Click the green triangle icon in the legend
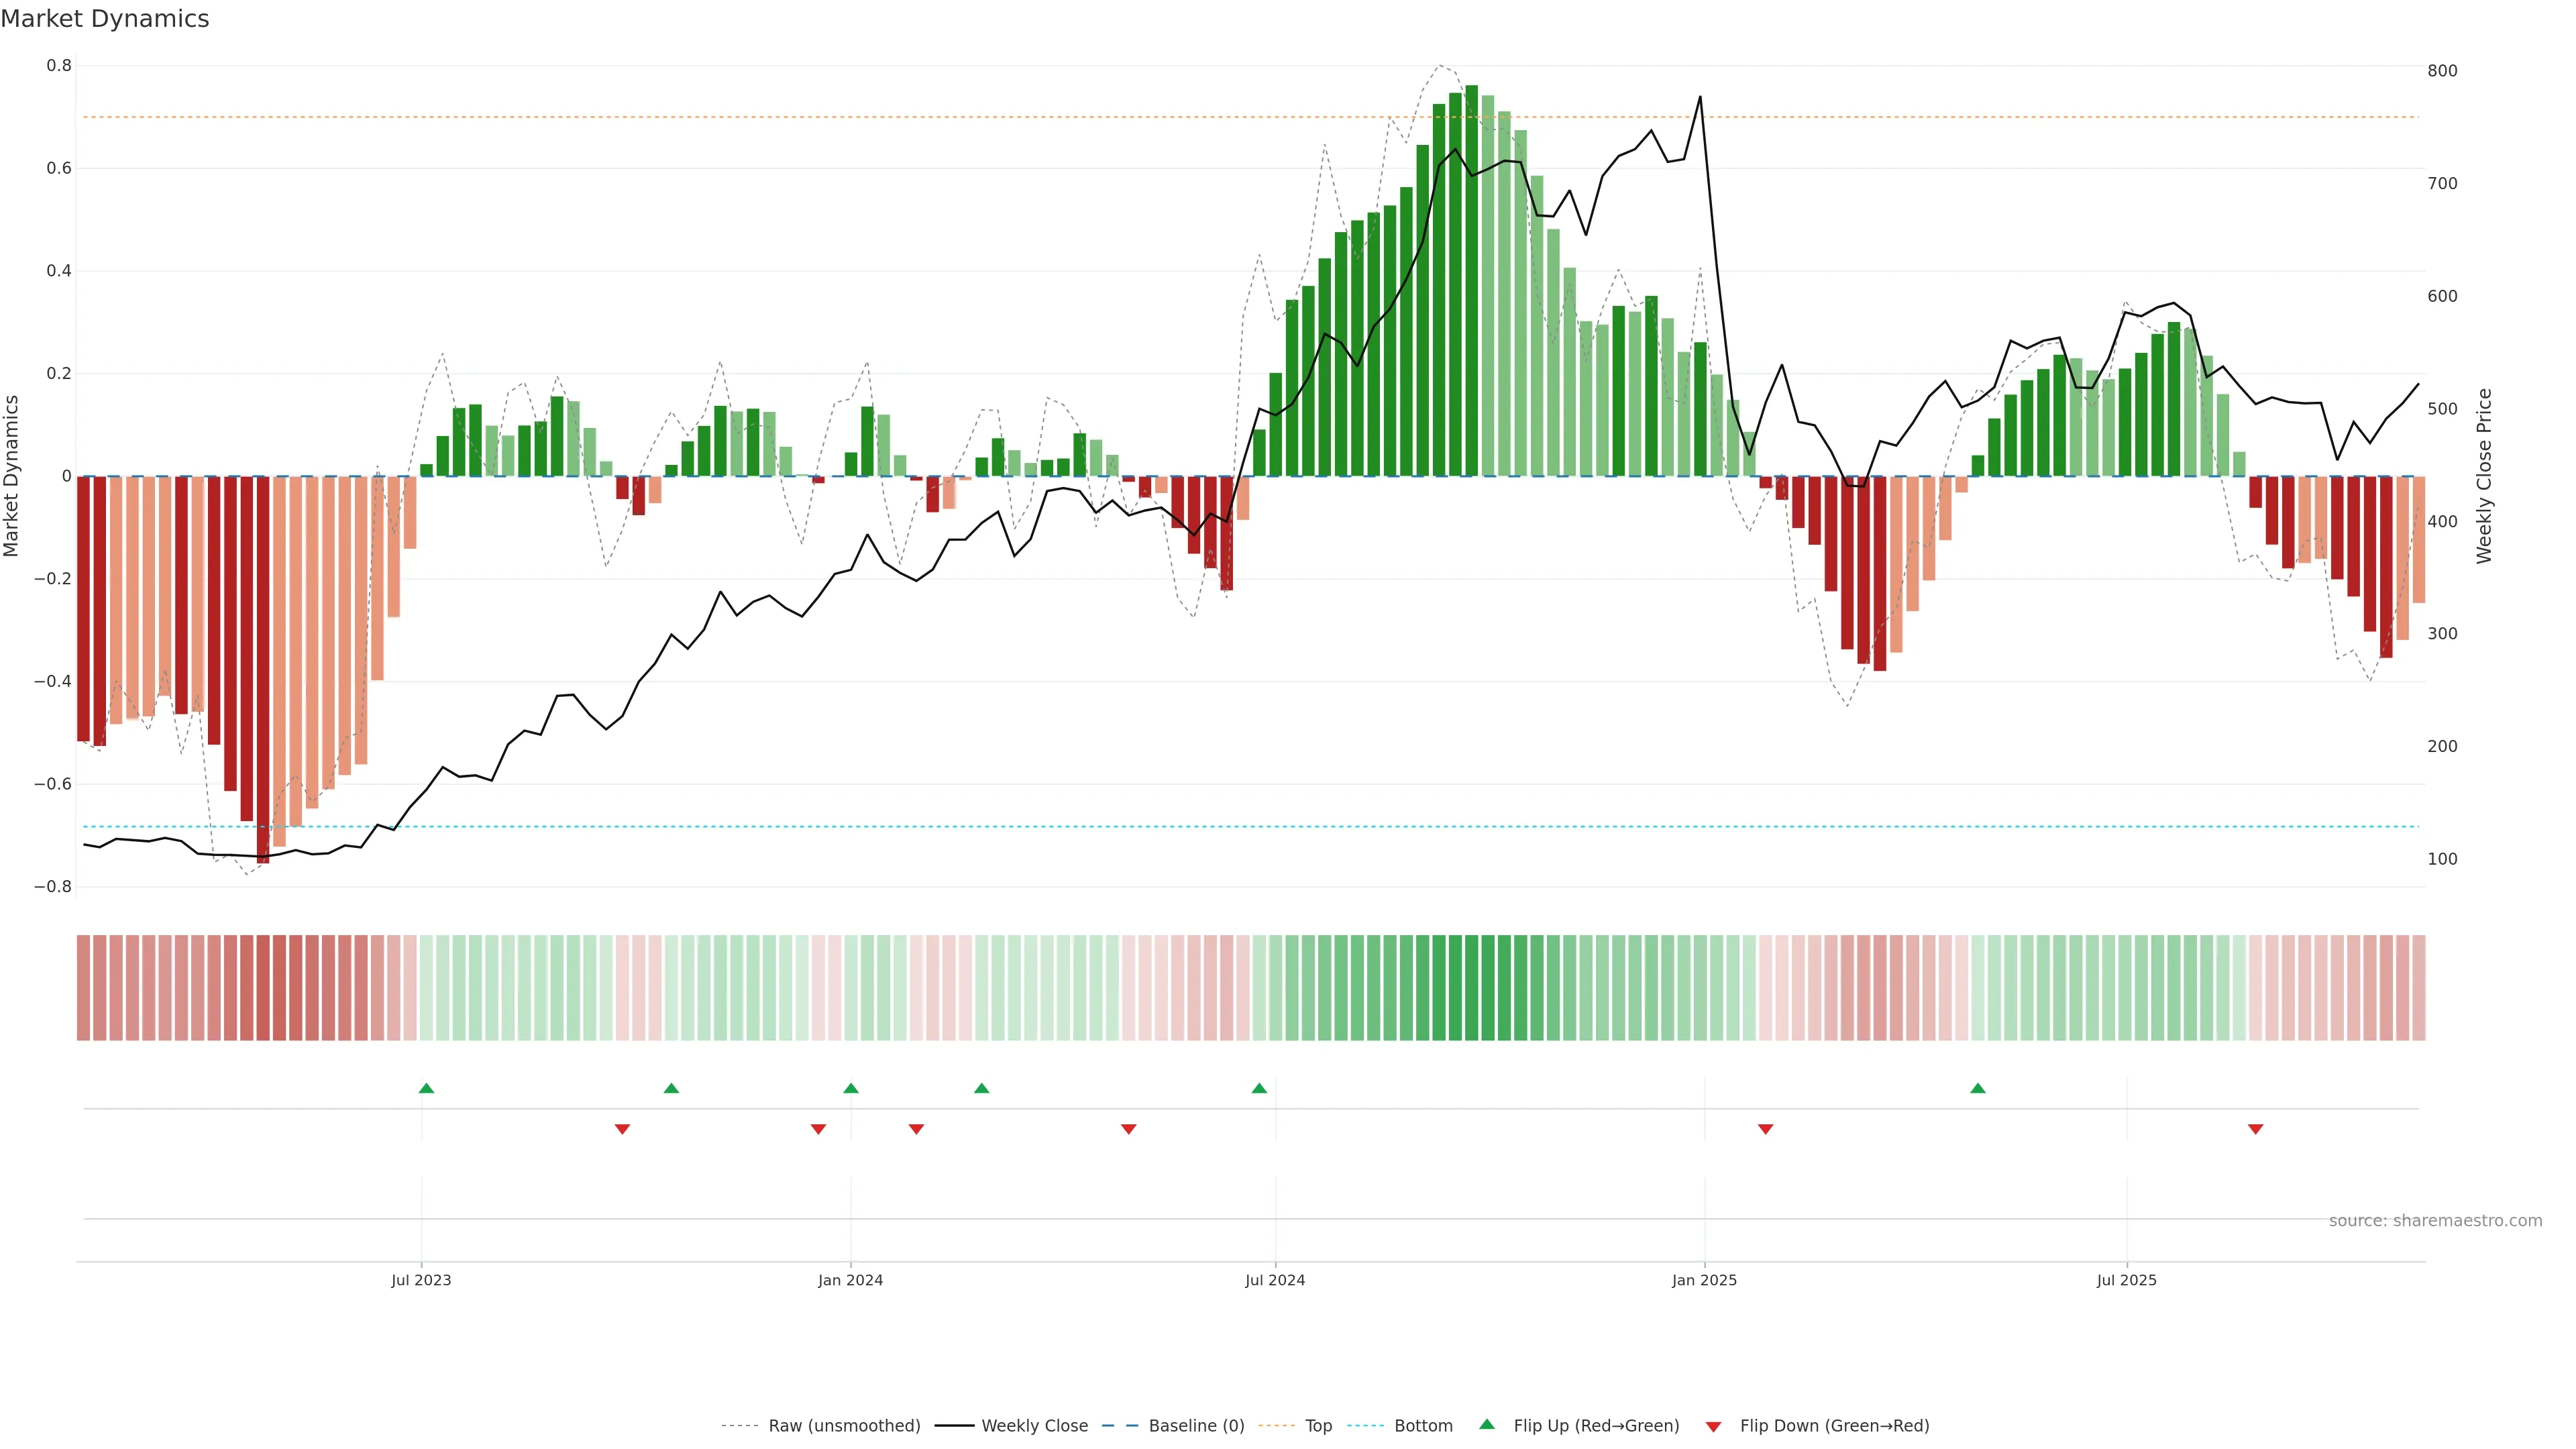Image resolution: width=2576 pixels, height=1449 pixels. pyautogui.click(x=1486, y=1424)
